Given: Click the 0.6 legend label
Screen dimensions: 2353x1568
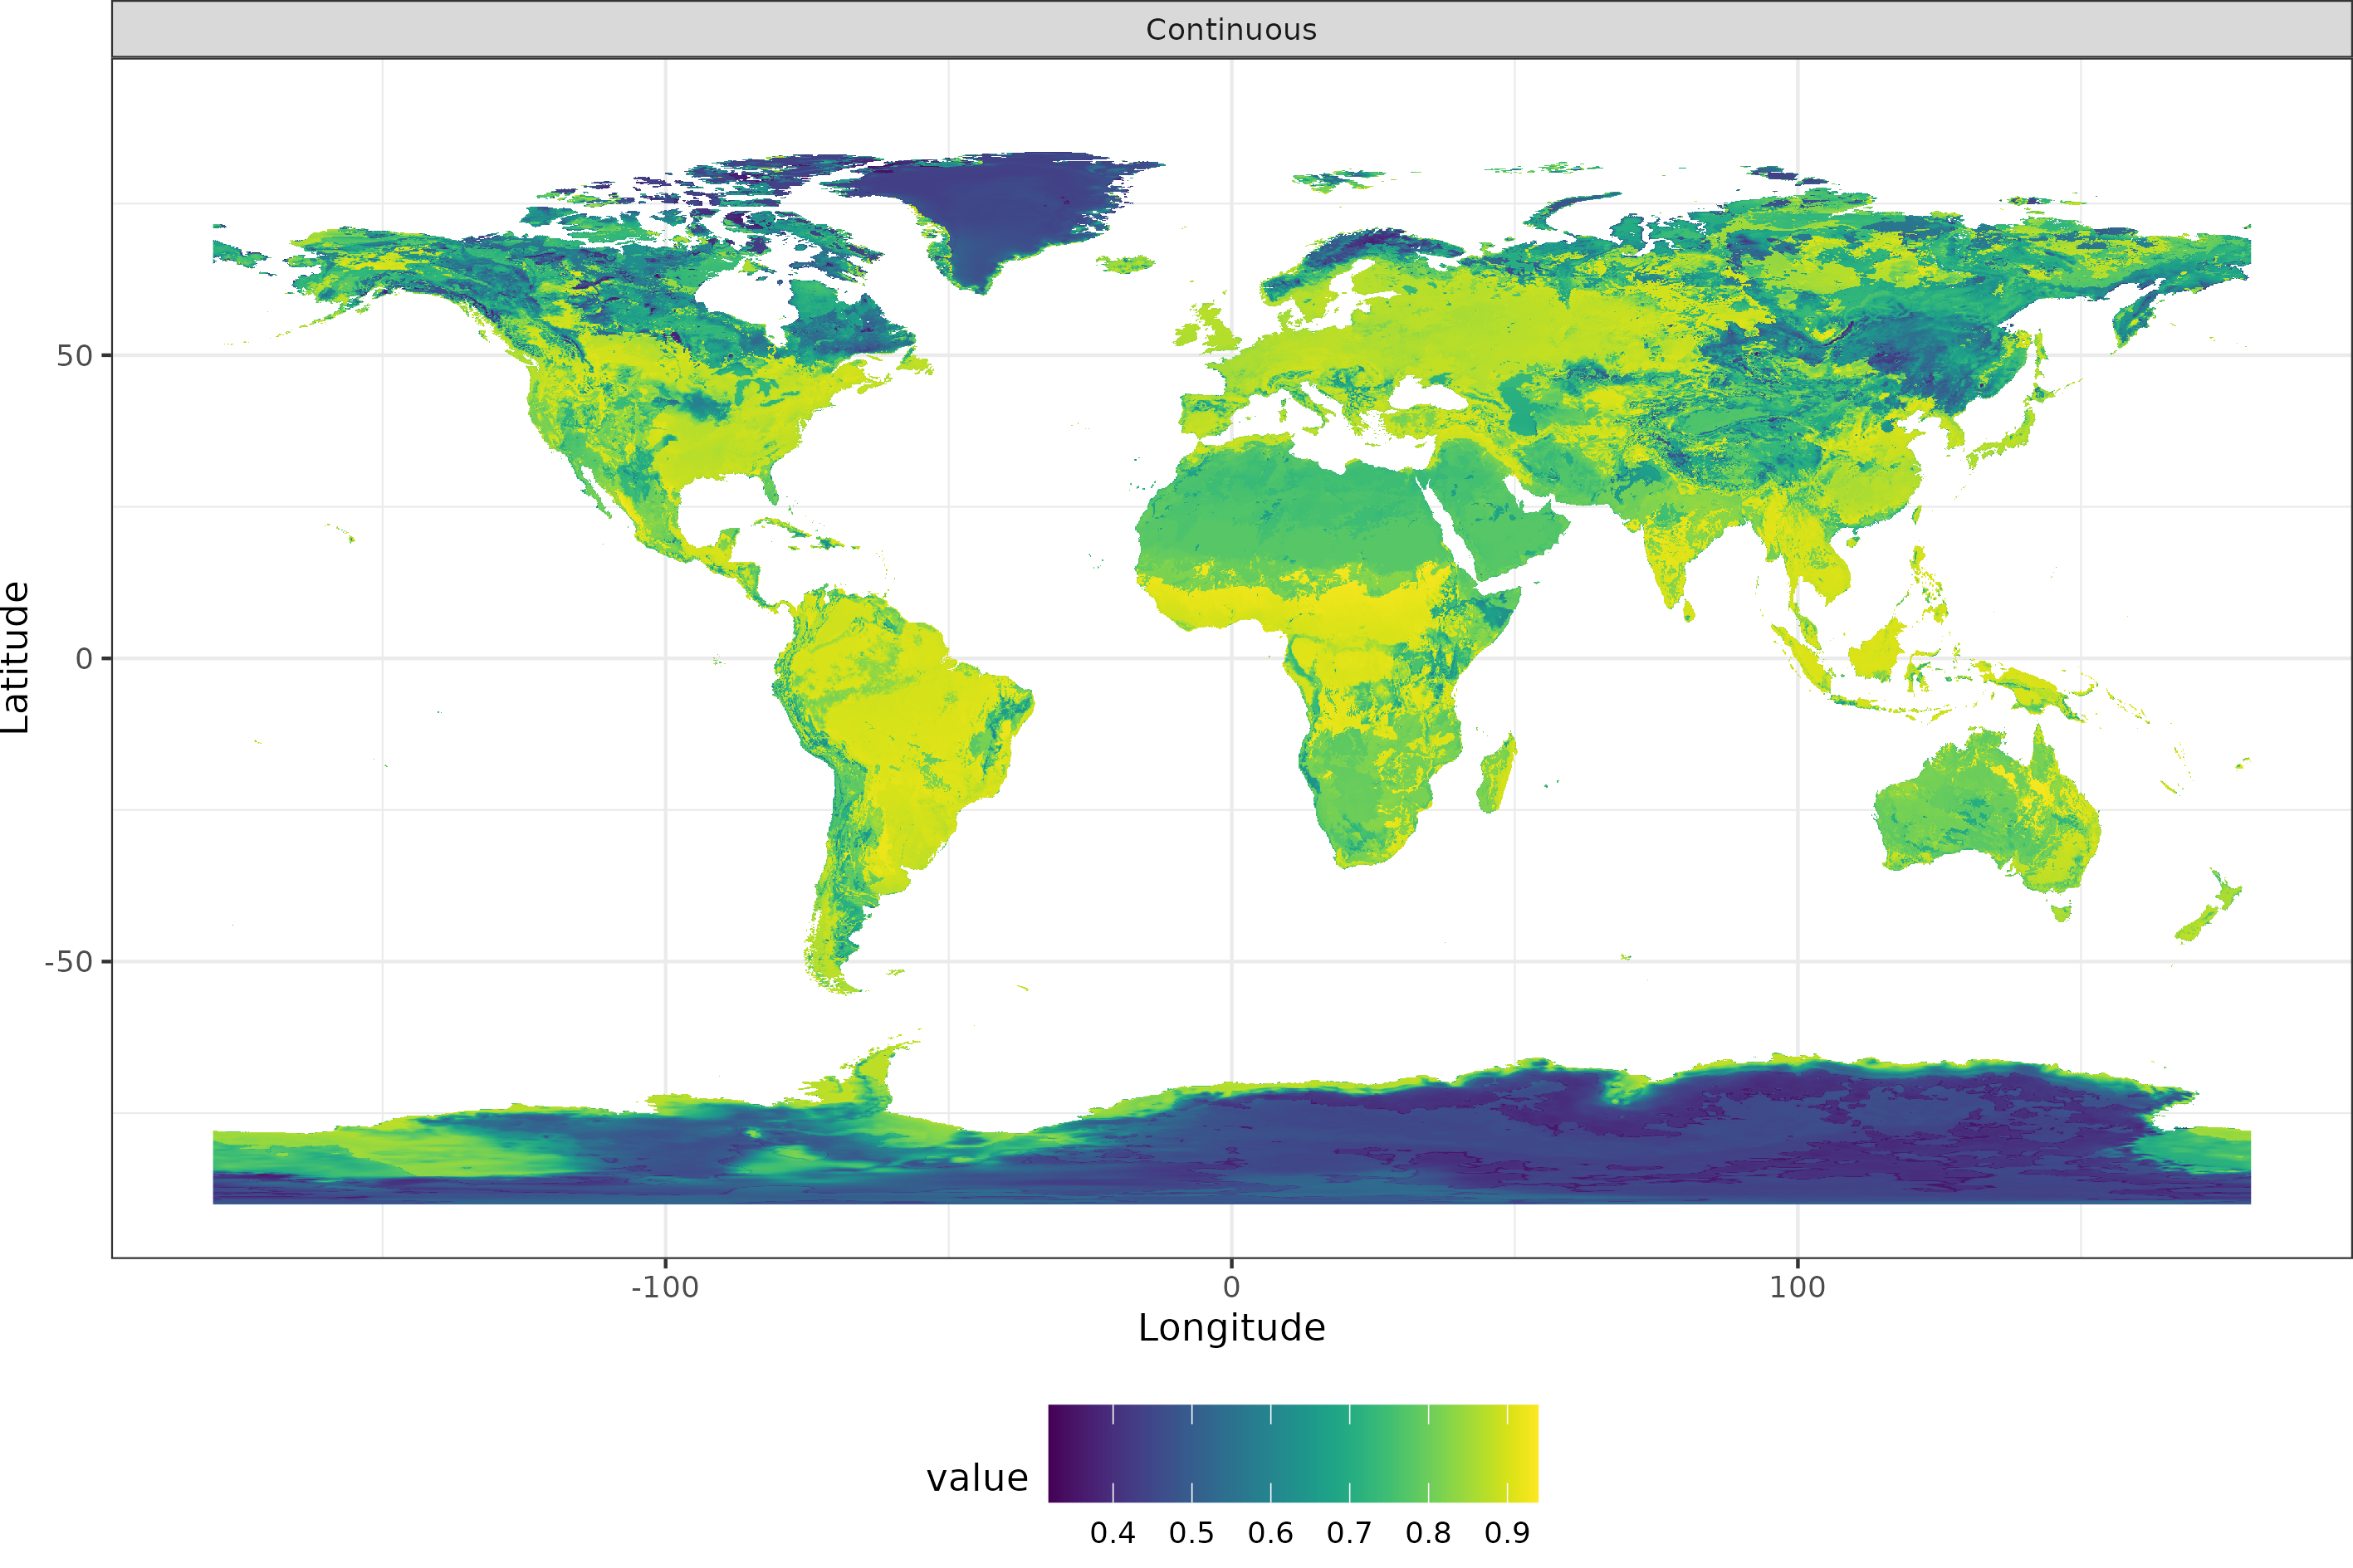Looking at the screenshot, I should (1270, 1533).
